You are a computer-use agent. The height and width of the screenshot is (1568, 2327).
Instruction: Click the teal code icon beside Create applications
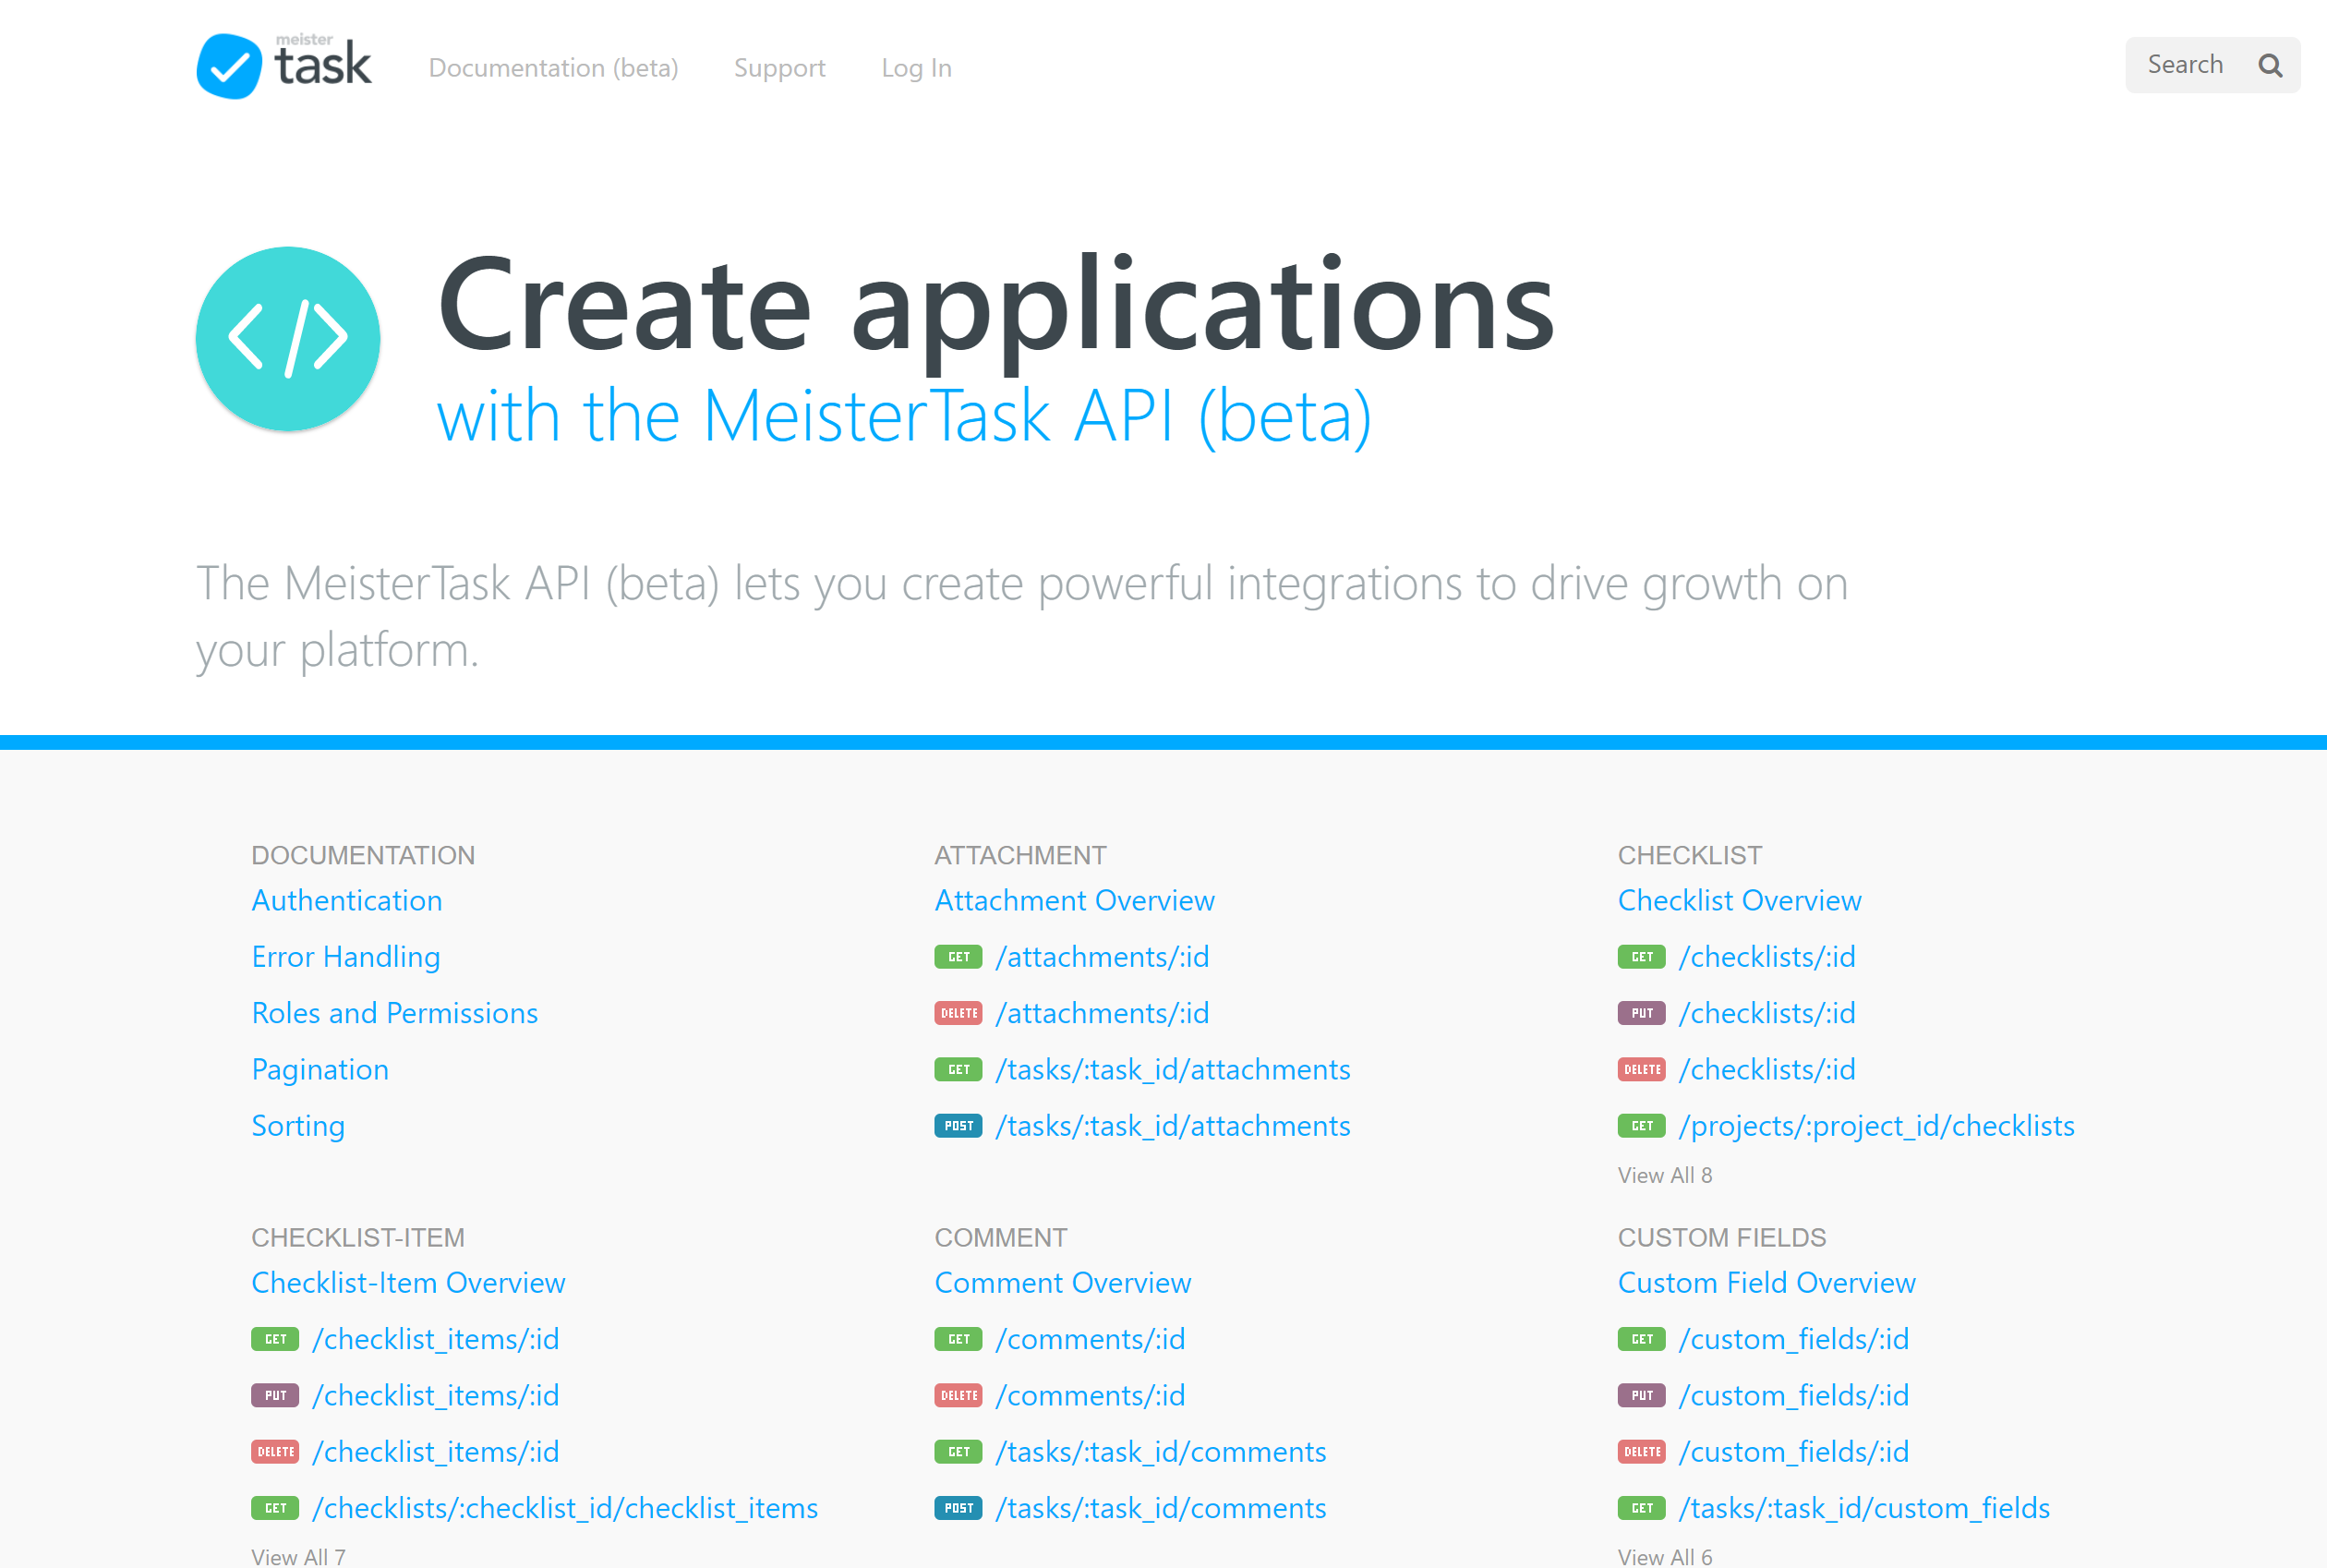pos(288,337)
